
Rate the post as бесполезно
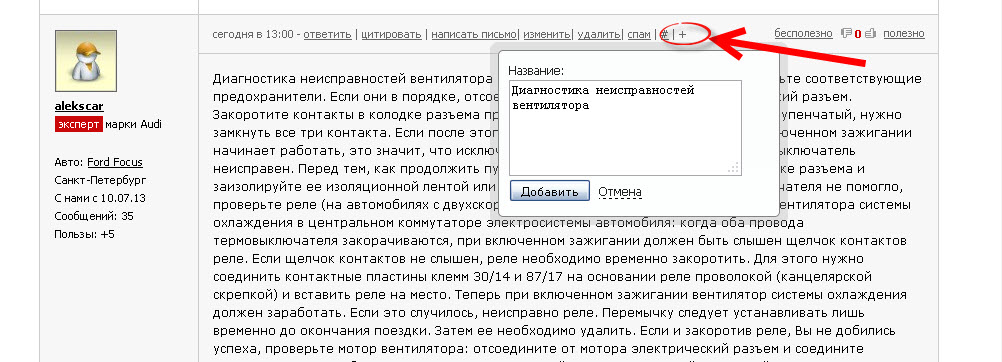pos(803,34)
